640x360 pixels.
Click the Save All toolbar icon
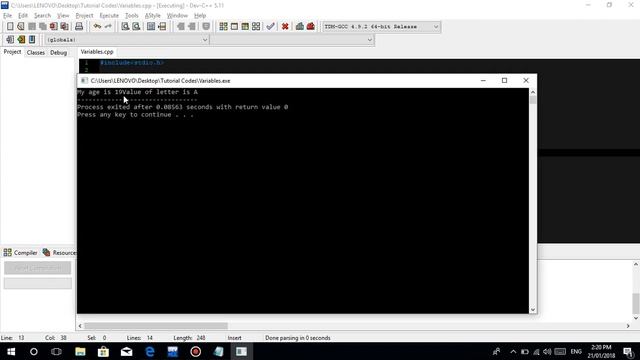[43, 27]
